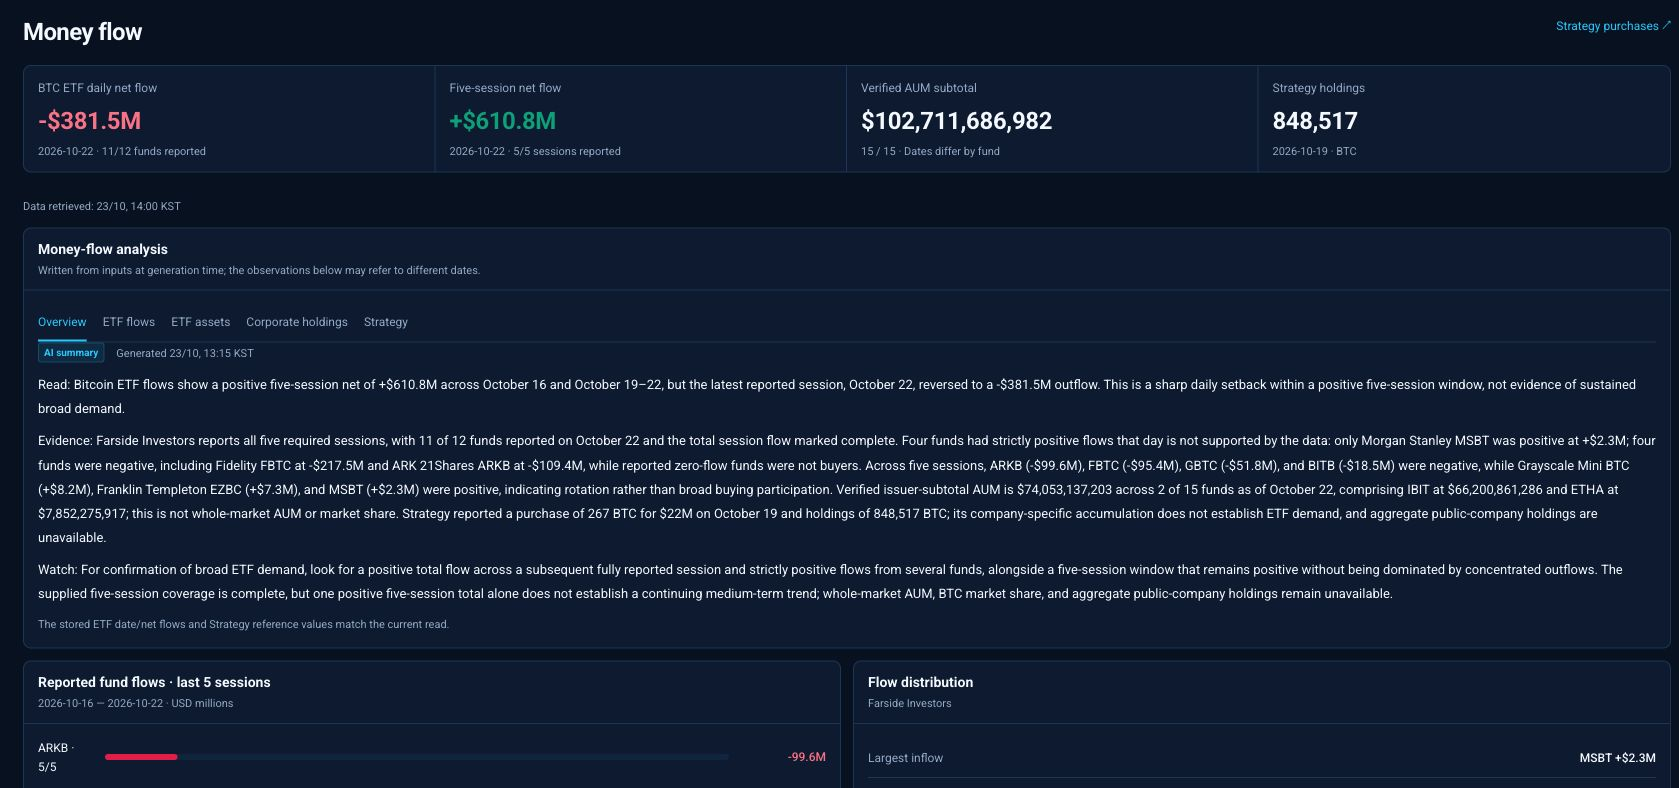This screenshot has width=1679, height=788.
Task: Click the 'MSBT +$2.3M' largest inflow value
Action: (x=1617, y=758)
